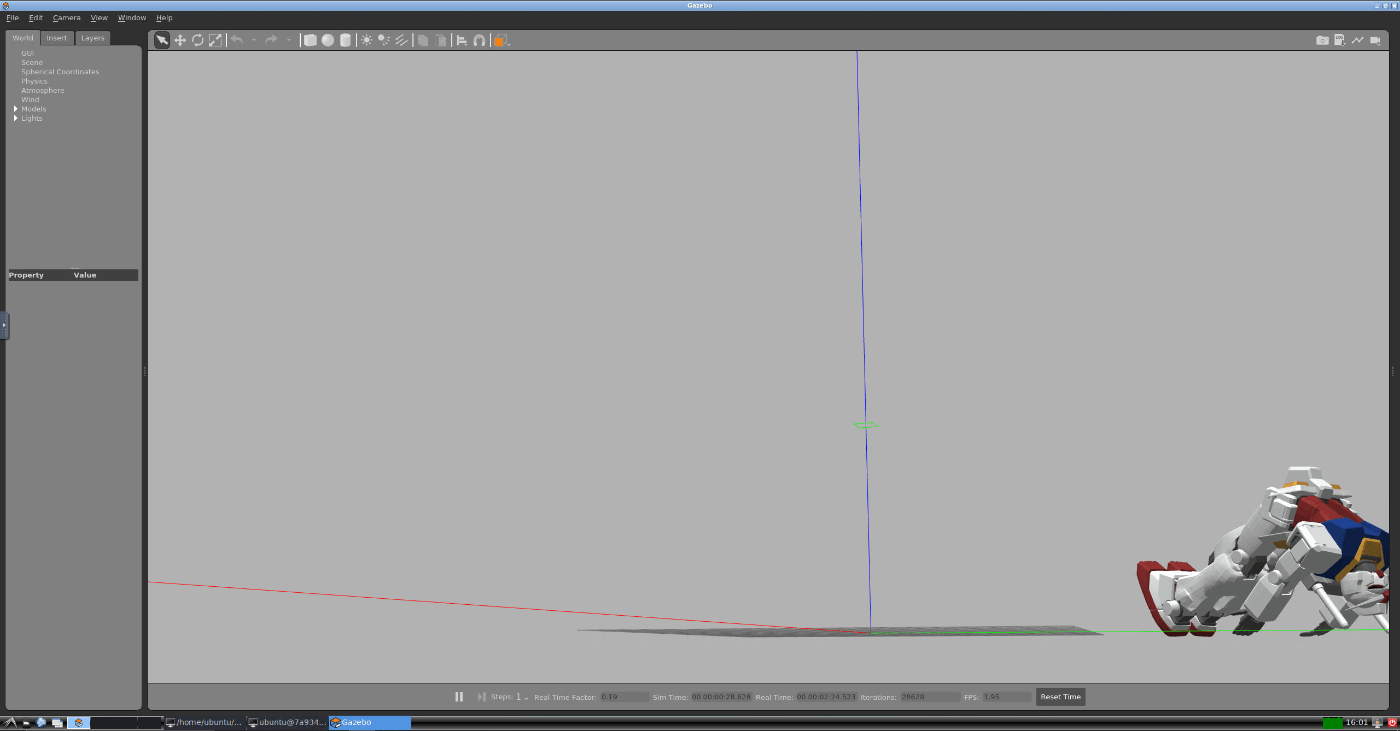Select Spherical Coordinates in world tree

click(x=60, y=72)
